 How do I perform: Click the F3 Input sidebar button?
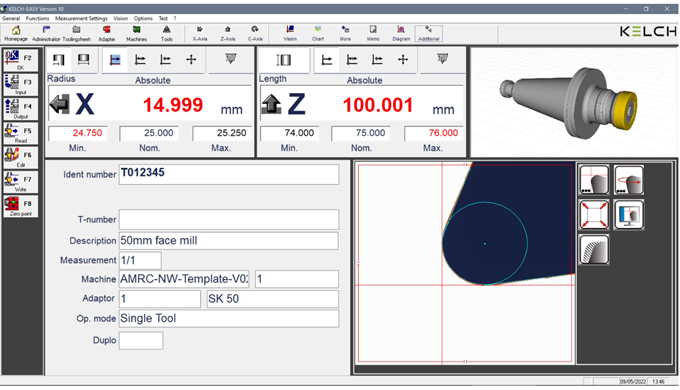click(x=20, y=84)
